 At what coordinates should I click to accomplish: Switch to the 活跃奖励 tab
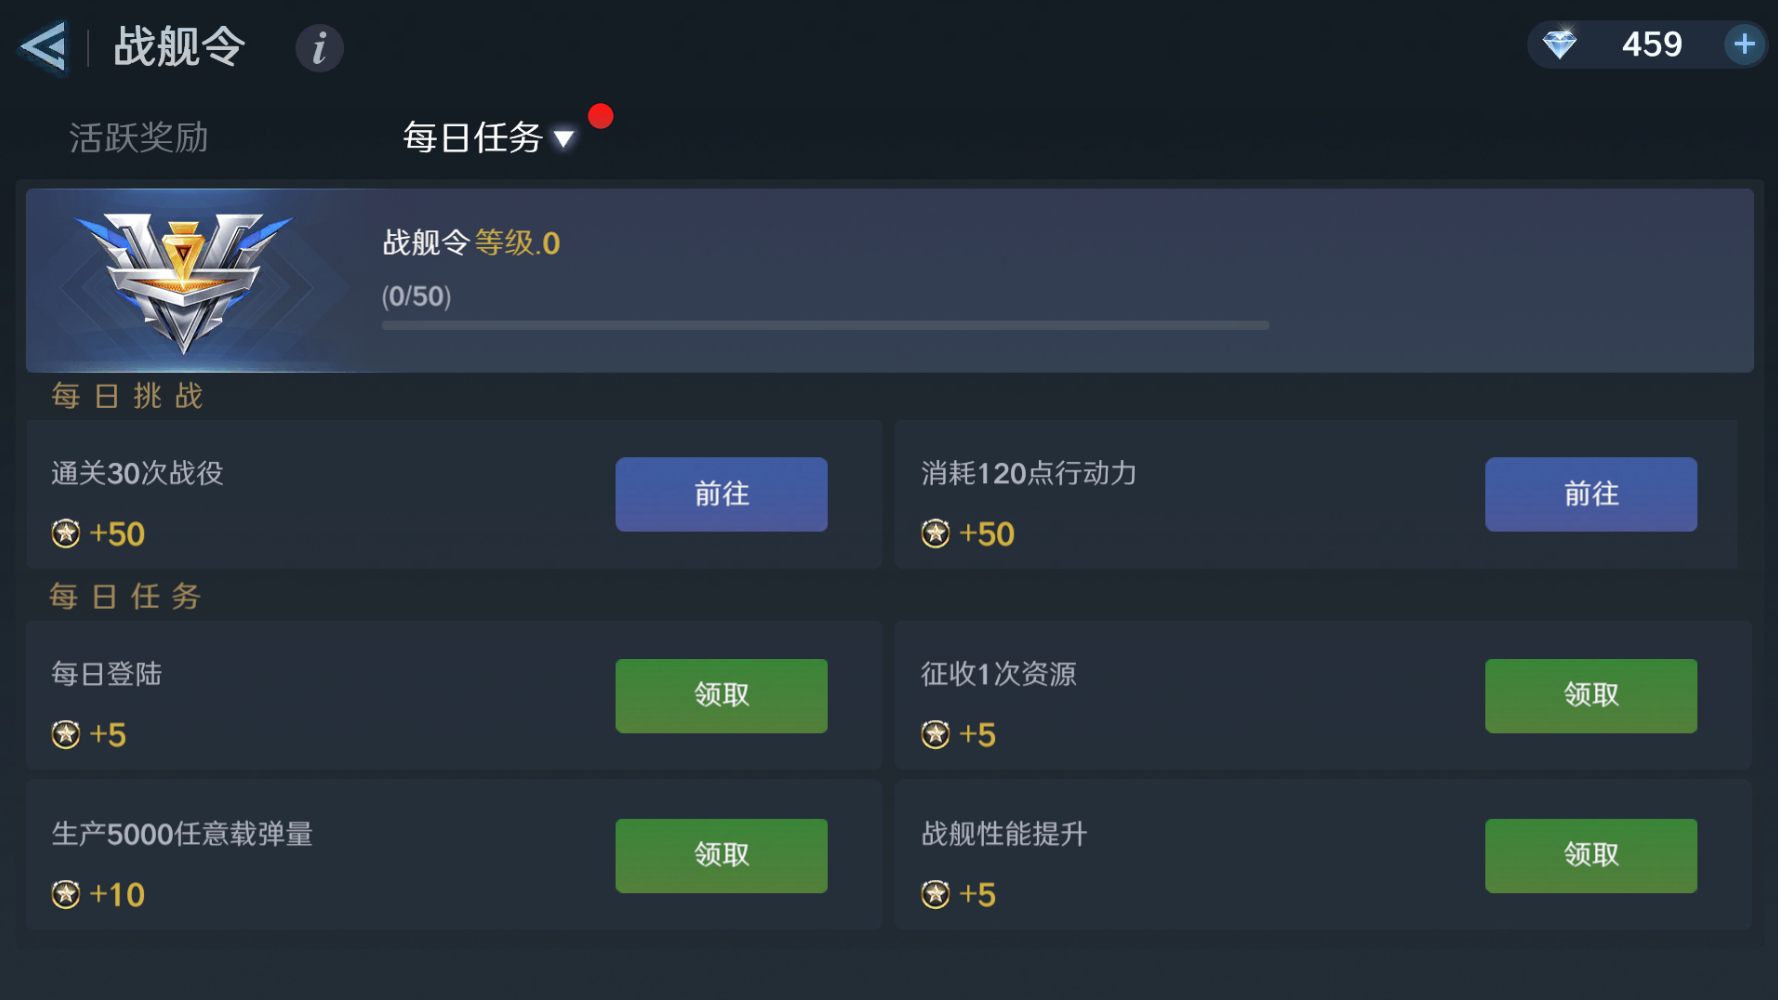tap(139, 138)
